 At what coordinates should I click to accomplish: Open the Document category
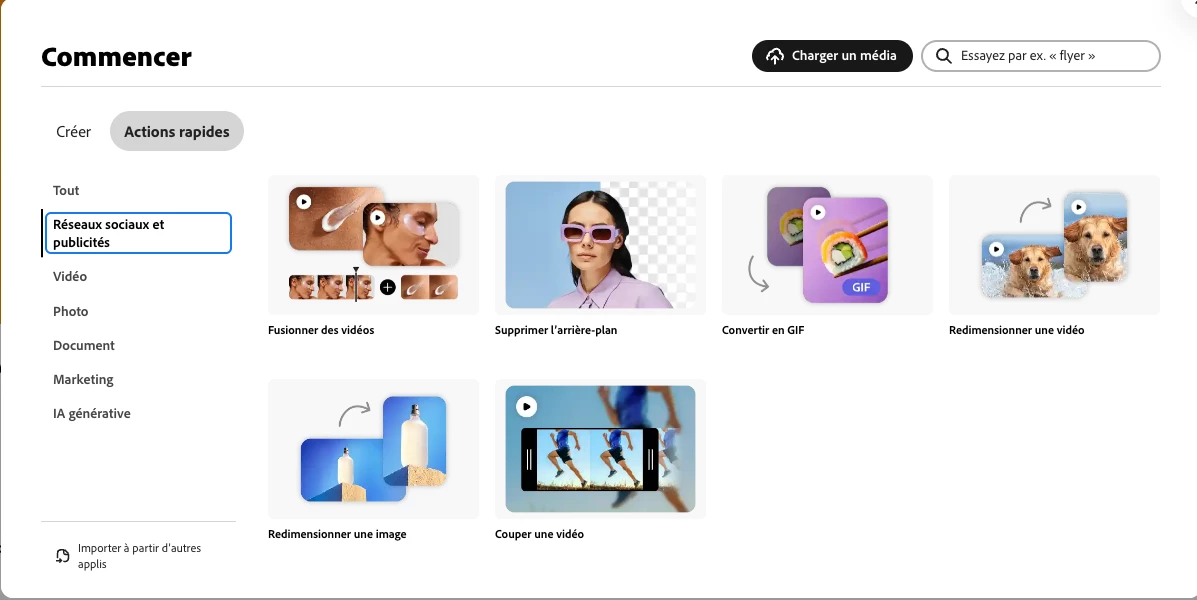[x=84, y=345]
